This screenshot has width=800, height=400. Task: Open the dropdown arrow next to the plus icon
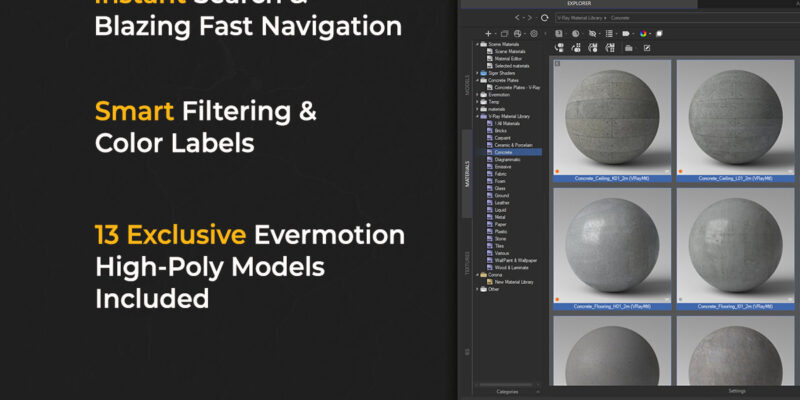coord(495,34)
